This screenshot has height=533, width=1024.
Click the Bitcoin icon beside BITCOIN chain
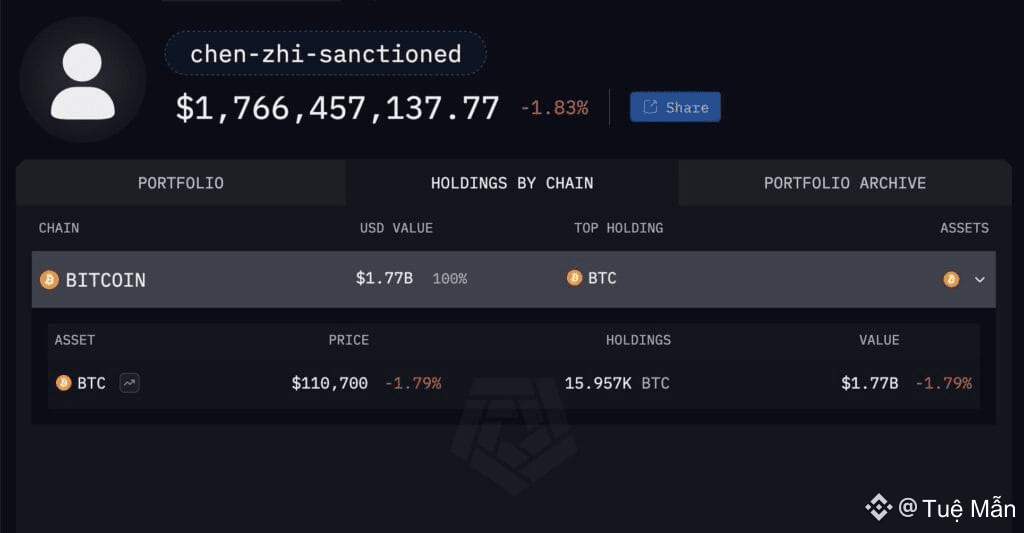[x=49, y=280]
